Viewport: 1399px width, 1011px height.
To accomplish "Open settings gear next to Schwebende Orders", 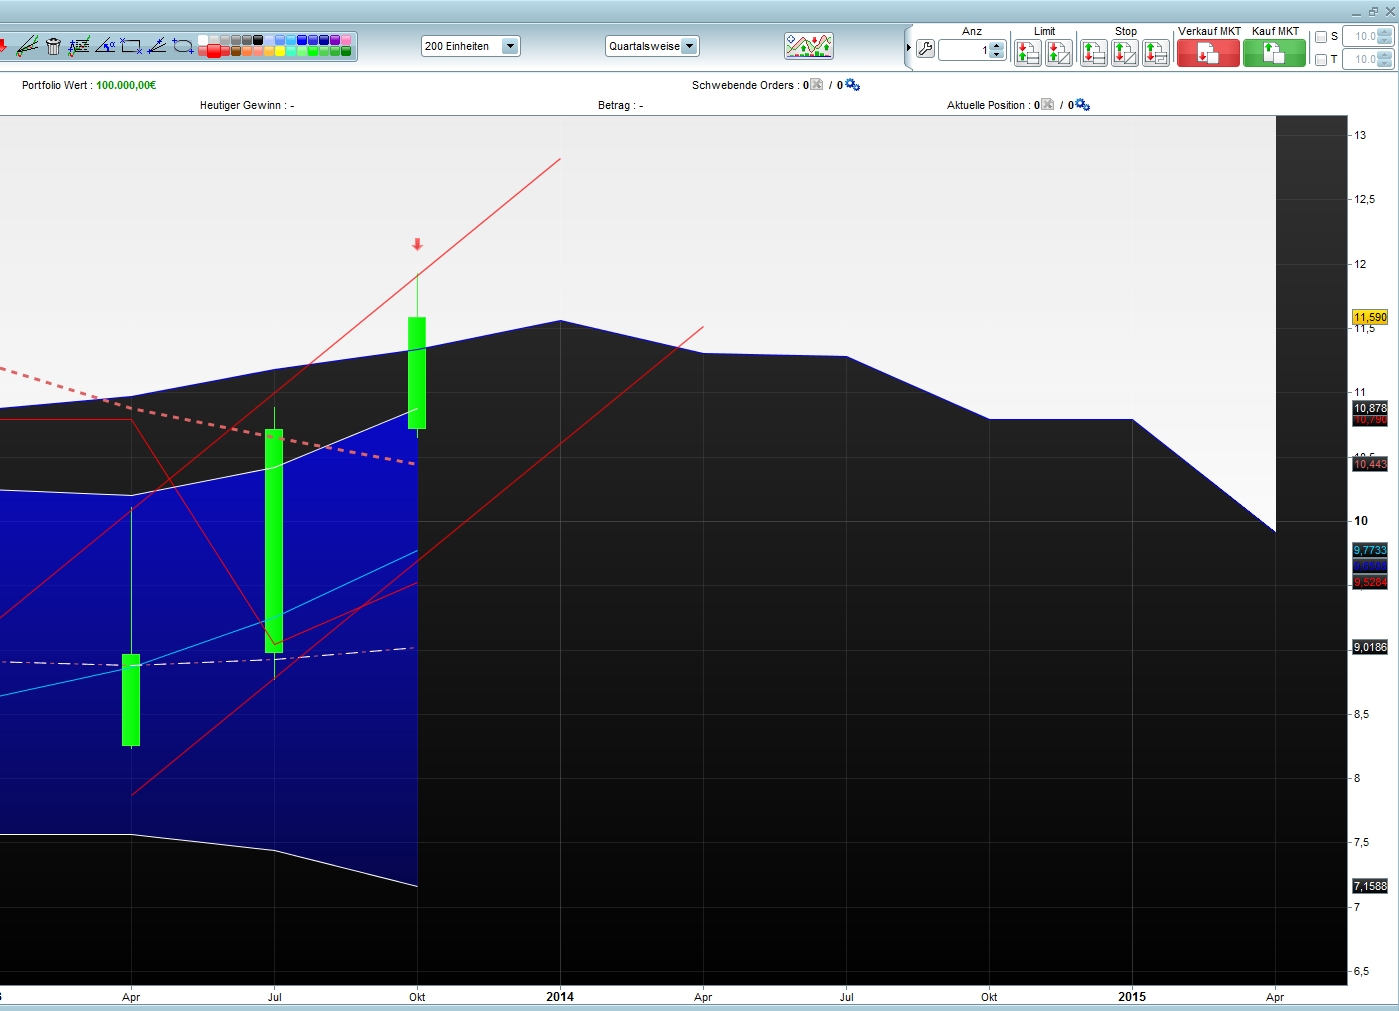I will tap(853, 85).
